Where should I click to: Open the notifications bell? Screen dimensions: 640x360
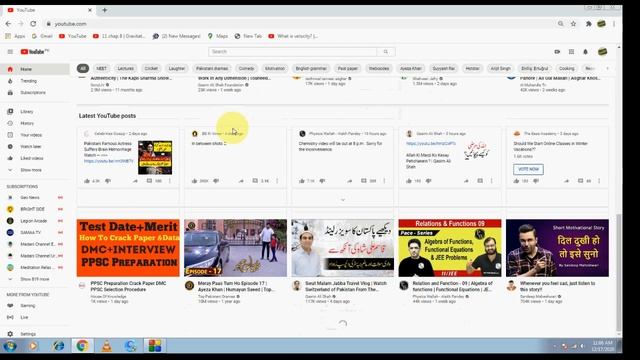coord(586,52)
